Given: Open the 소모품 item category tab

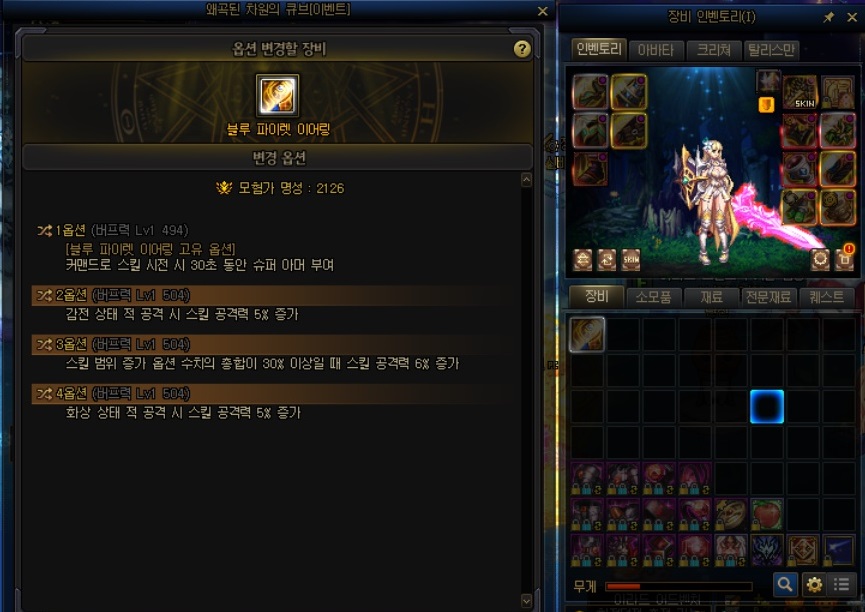Looking at the screenshot, I should (654, 297).
